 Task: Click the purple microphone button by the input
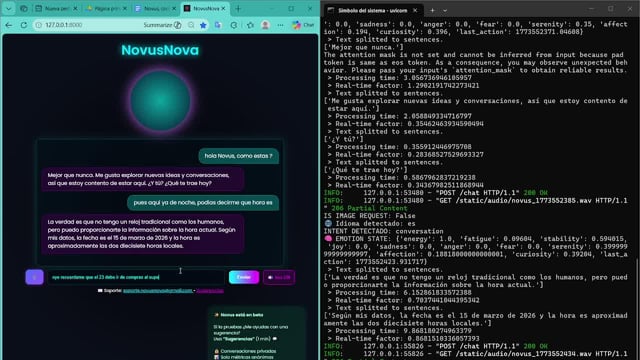tap(34, 277)
